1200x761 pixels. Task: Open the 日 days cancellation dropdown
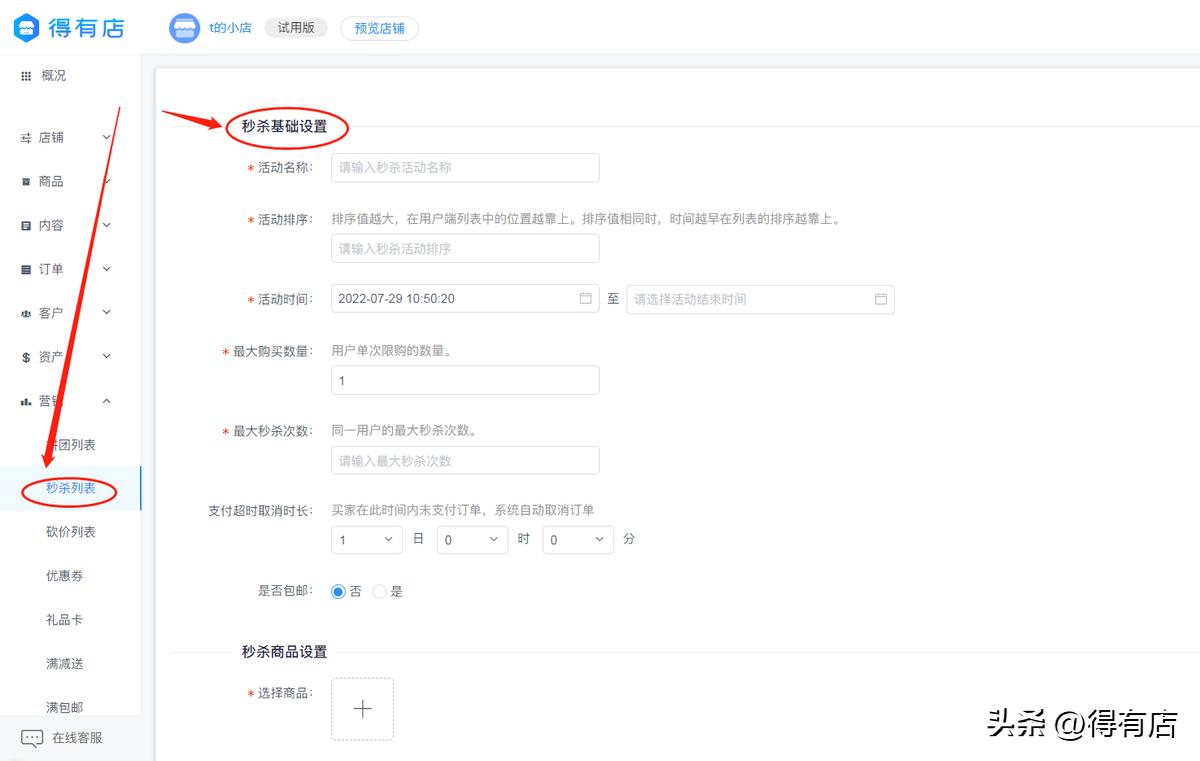pyautogui.click(x=366, y=539)
